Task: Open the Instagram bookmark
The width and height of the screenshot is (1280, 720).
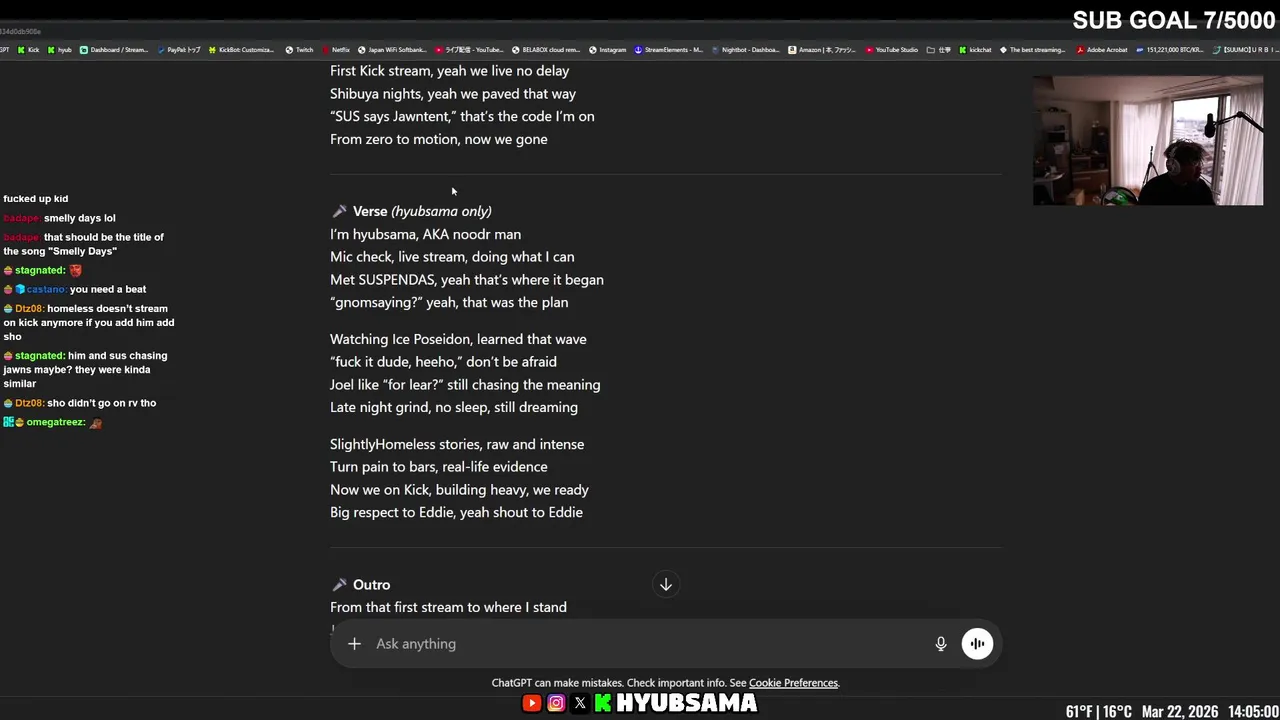Action: click(608, 50)
